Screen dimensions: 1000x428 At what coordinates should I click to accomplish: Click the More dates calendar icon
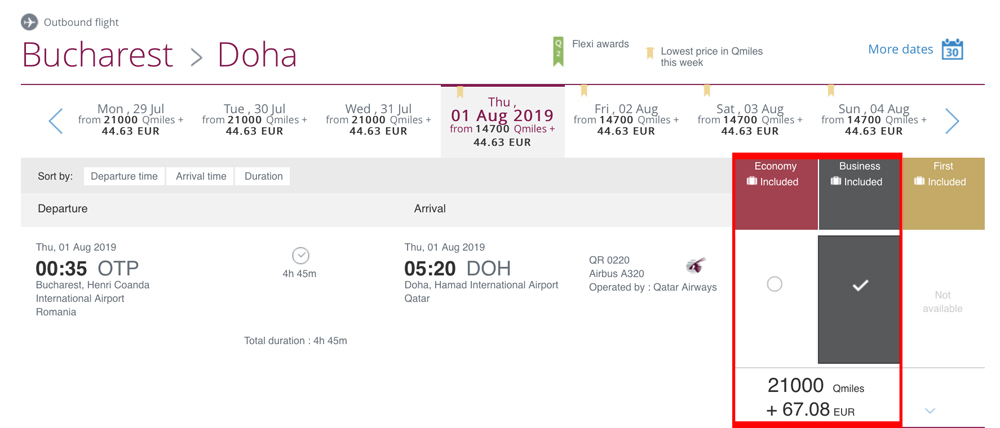tap(952, 49)
